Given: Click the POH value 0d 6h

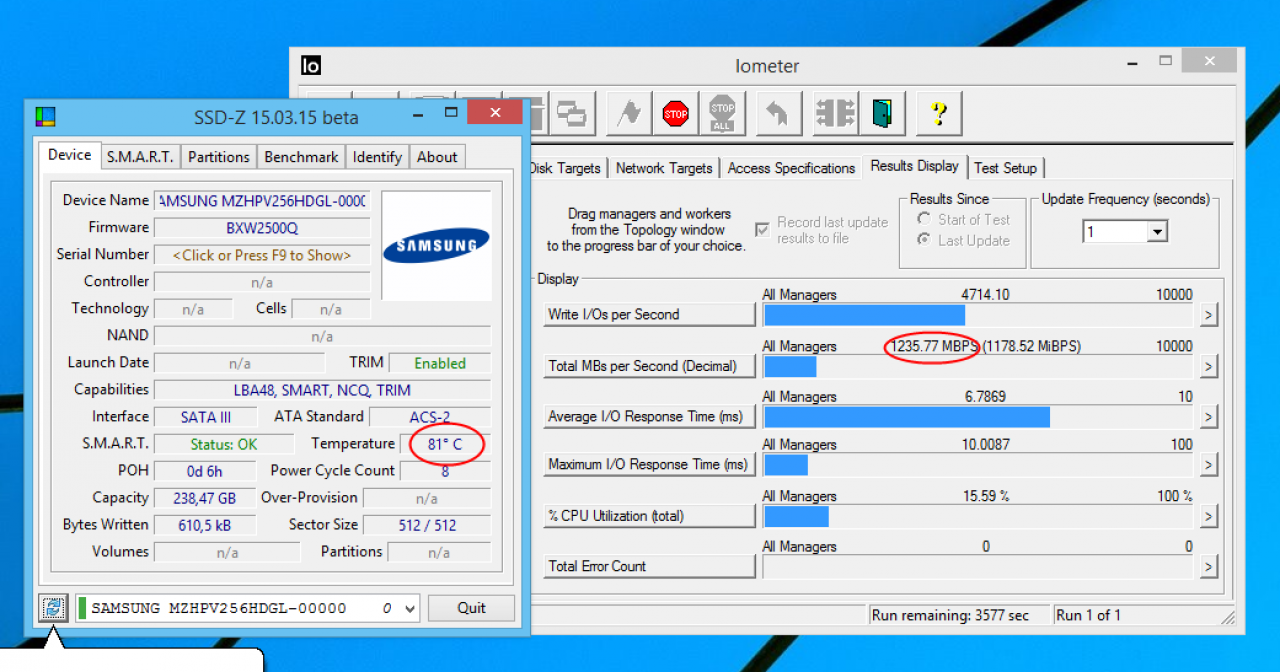Looking at the screenshot, I should click(205, 471).
